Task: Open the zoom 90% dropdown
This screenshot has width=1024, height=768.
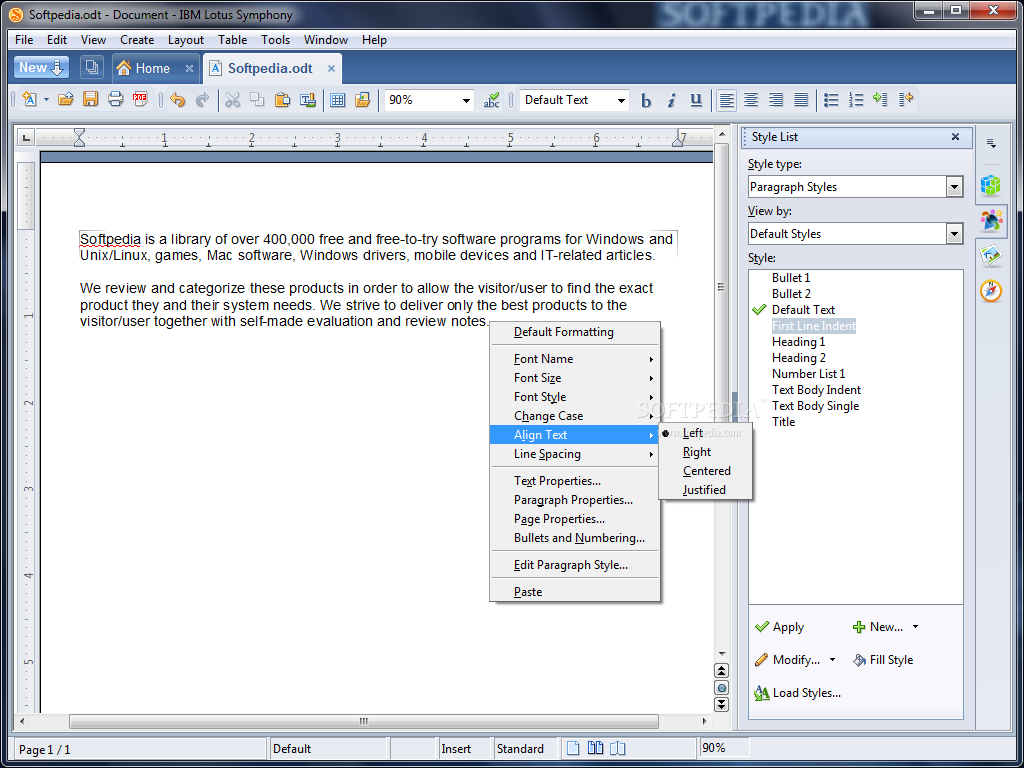Action: pos(466,101)
